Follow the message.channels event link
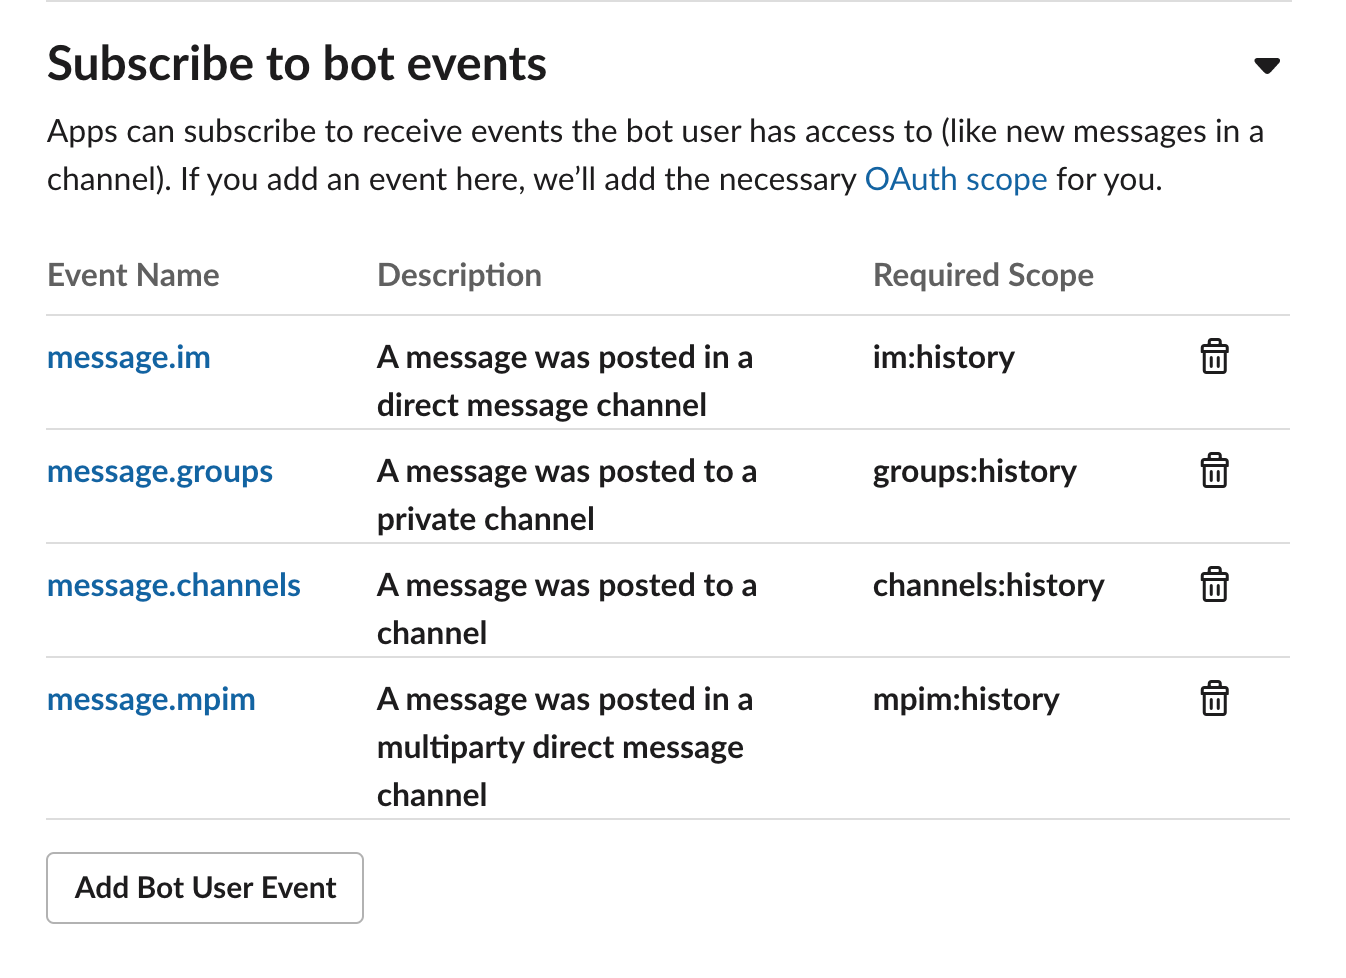 (174, 585)
